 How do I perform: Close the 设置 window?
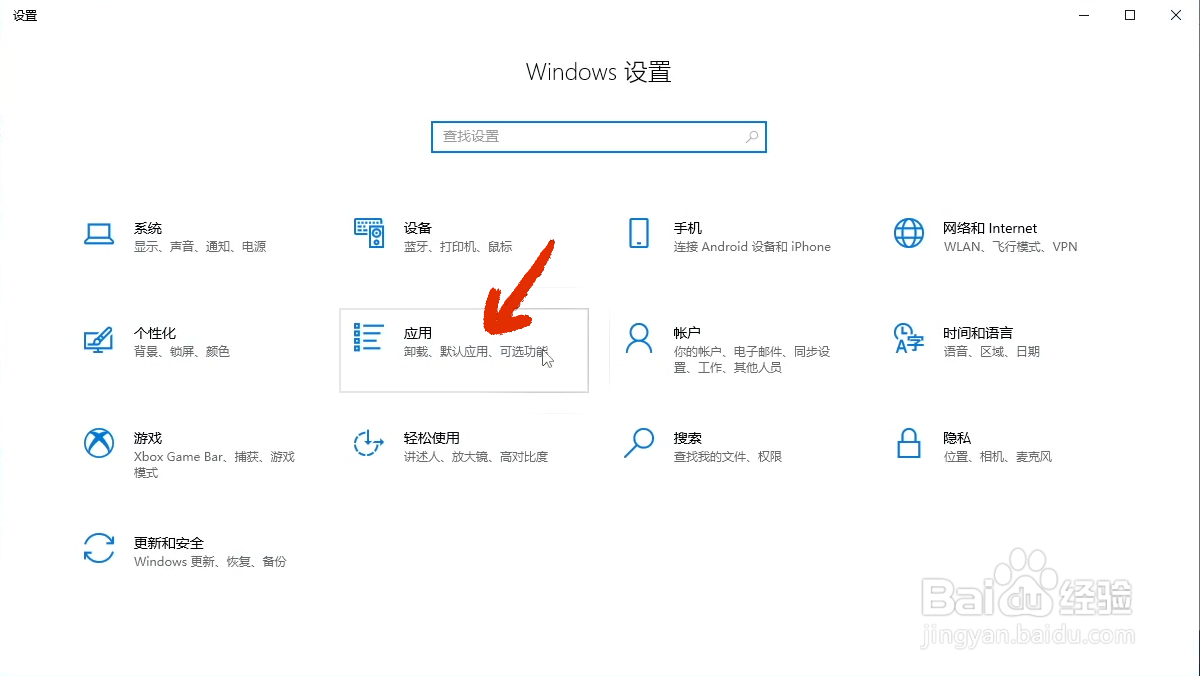[x=1176, y=15]
